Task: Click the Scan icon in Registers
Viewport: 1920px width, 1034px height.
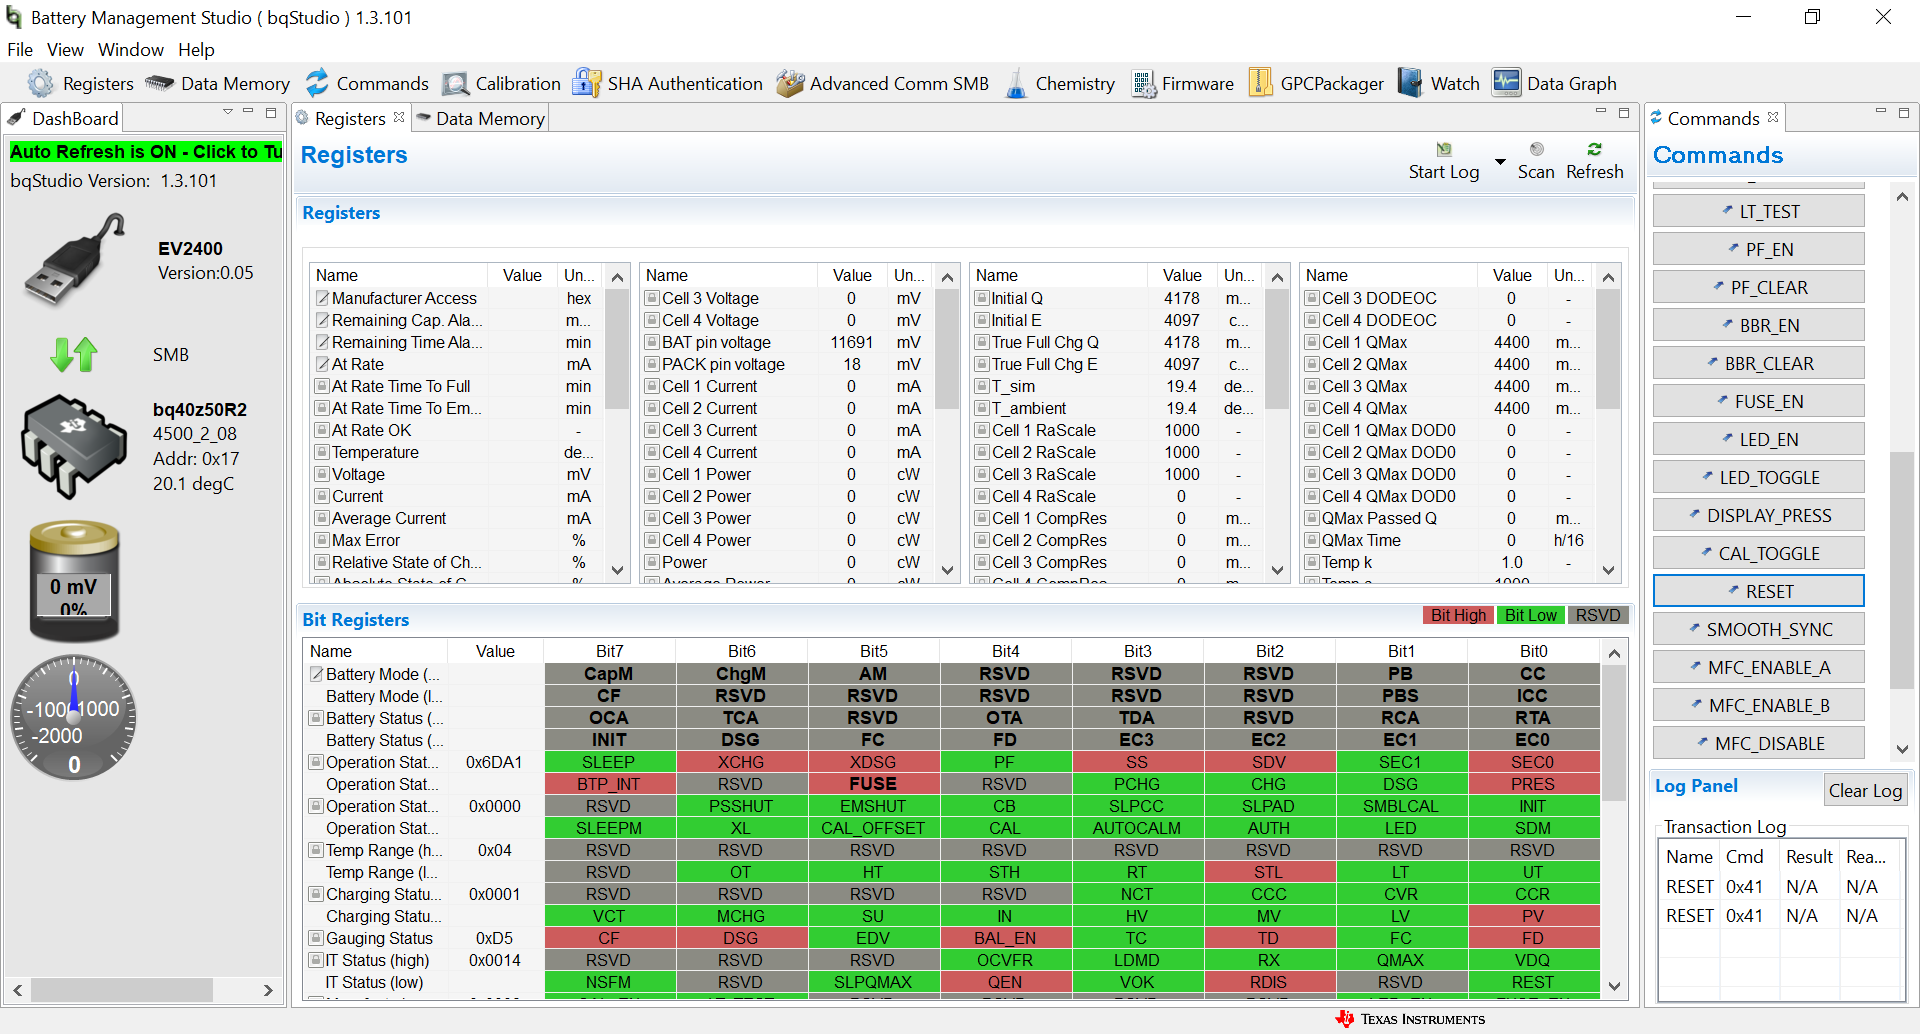Action: tap(1537, 149)
